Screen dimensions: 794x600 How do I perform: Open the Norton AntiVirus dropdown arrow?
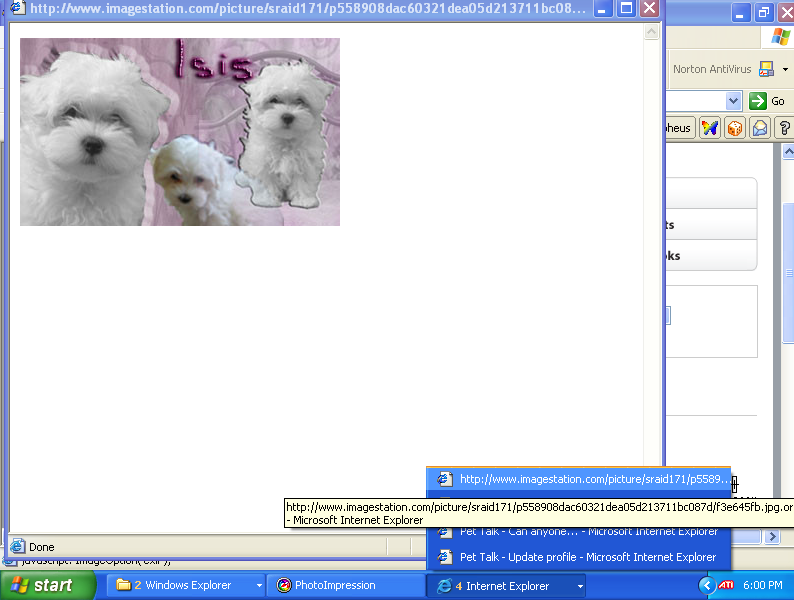point(786,69)
